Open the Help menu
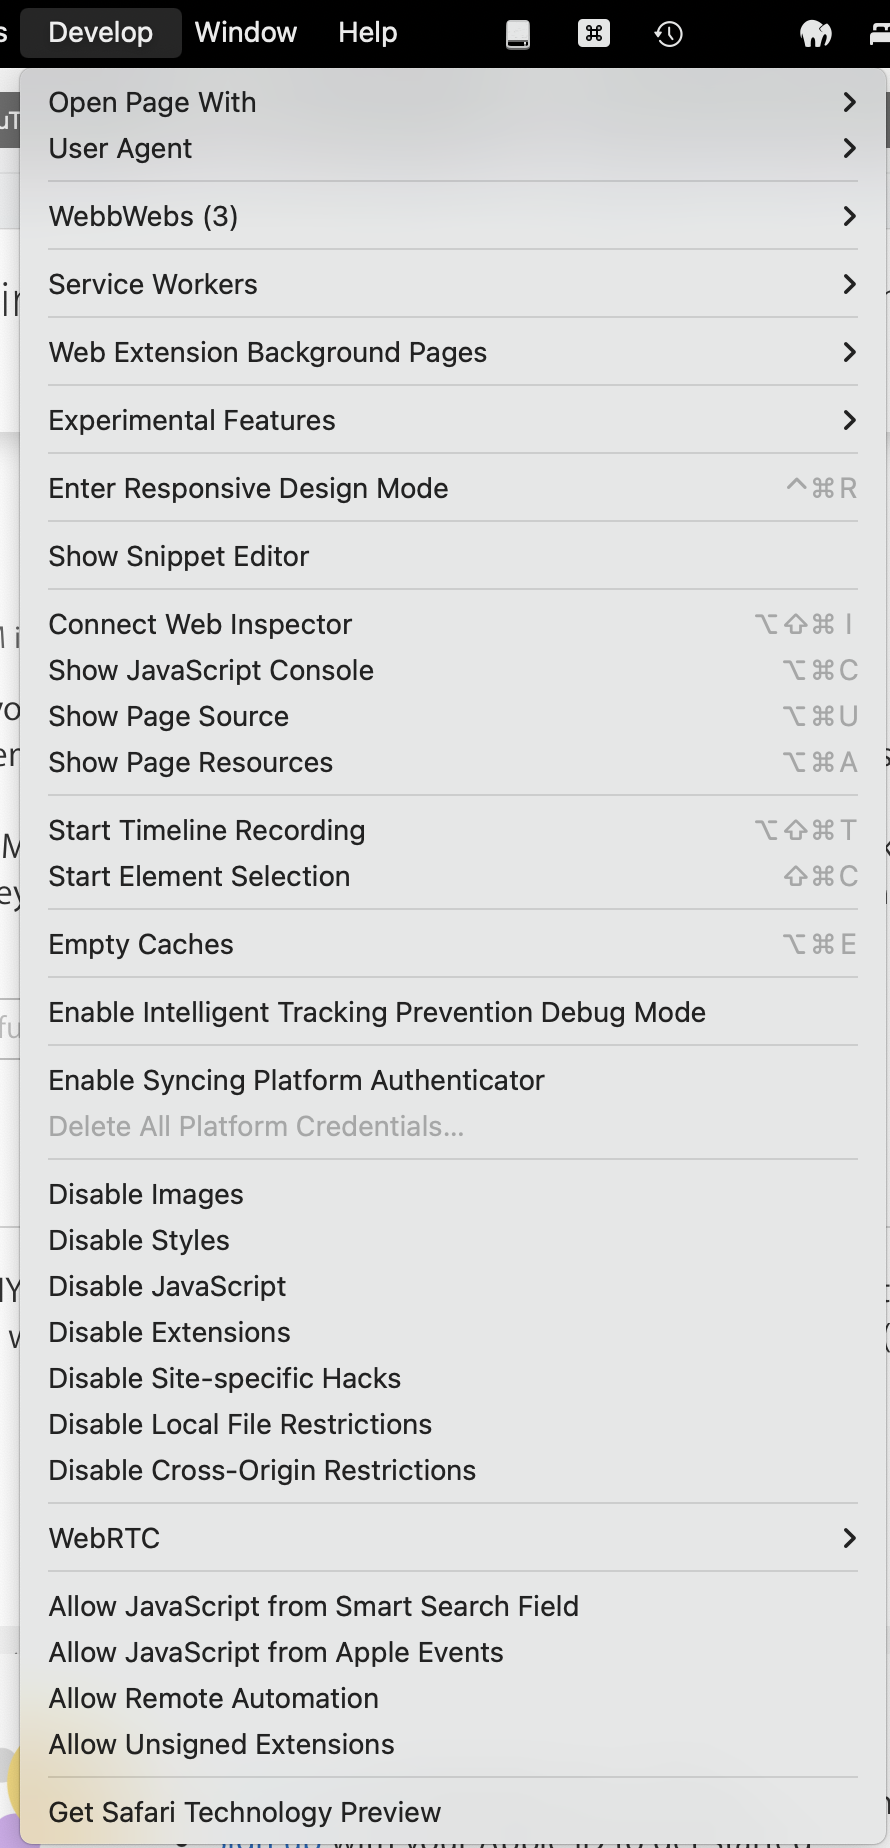Screen dimensions: 890x1848 coord(367,32)
